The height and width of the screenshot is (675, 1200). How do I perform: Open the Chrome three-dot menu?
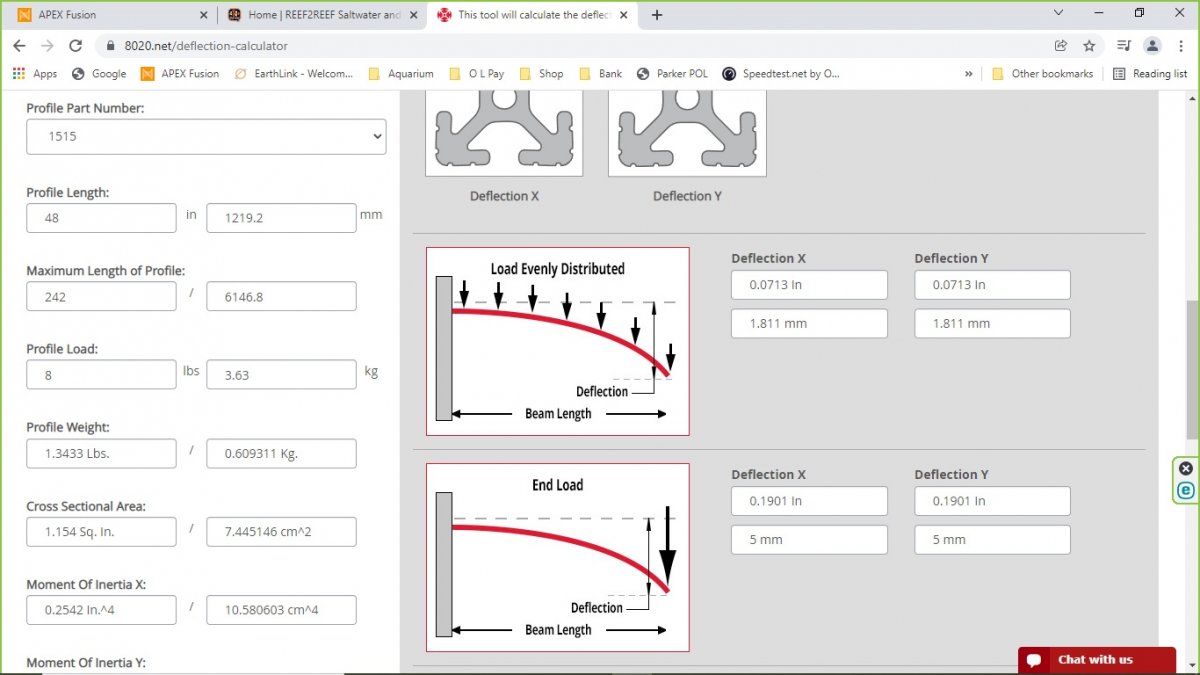click(1180, 46)
